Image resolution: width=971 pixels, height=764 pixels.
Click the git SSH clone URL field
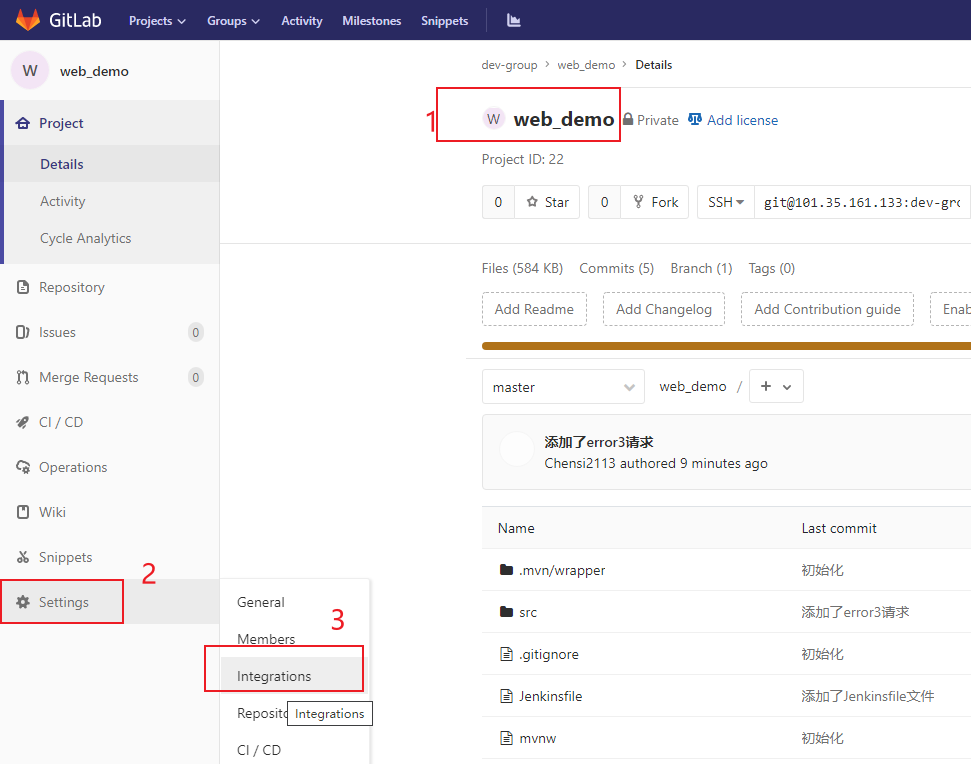click(x=863, y=202)
